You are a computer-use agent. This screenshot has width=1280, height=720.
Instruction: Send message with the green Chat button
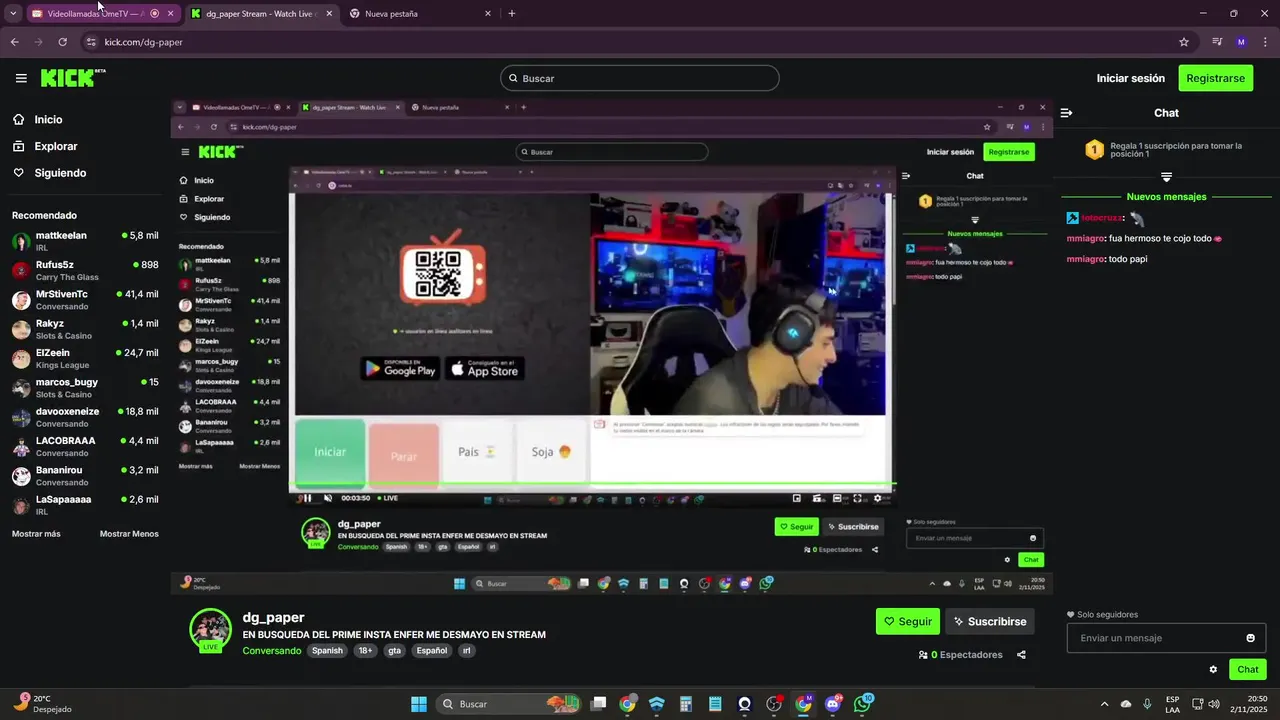1248,669
